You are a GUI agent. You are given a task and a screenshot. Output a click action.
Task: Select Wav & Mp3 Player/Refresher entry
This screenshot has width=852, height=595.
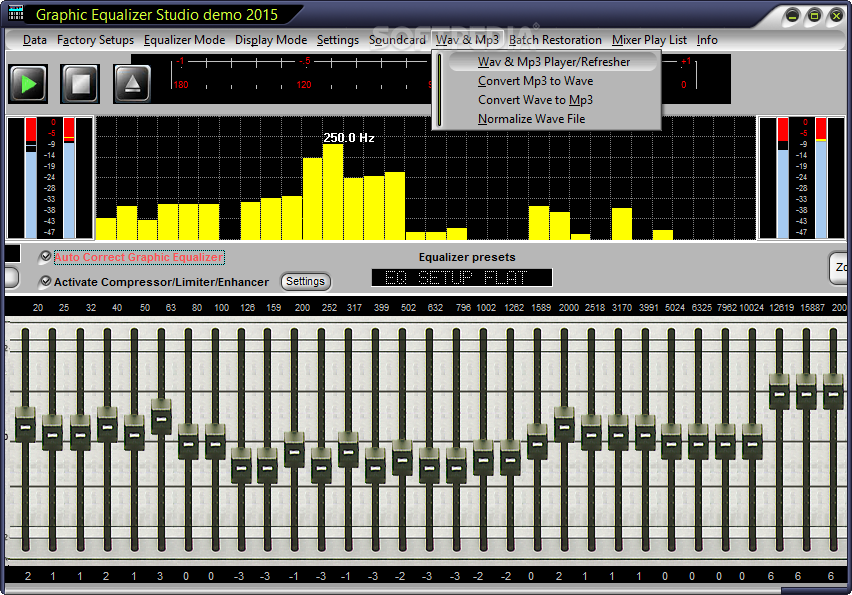pos(553,62)
